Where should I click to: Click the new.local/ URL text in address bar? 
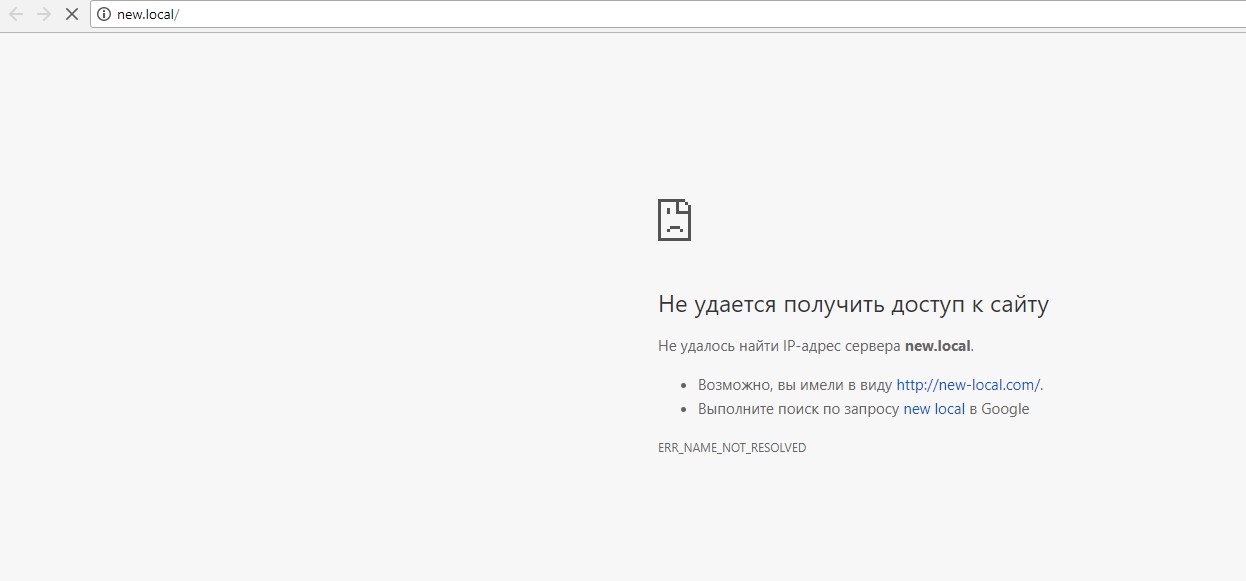(148, 14)
